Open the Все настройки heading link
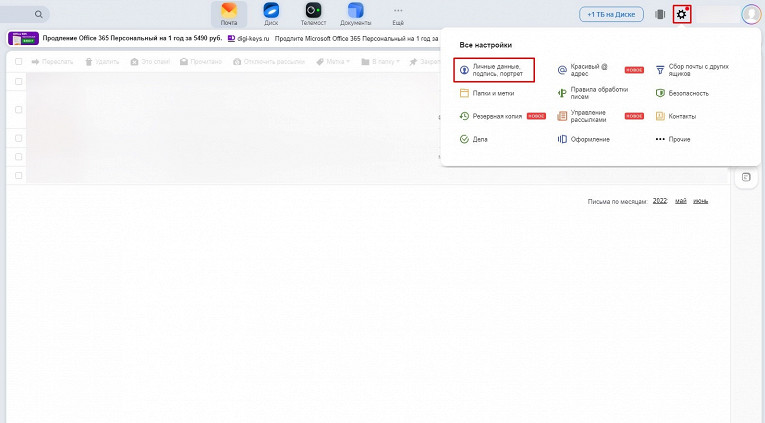 pos(485,45)
